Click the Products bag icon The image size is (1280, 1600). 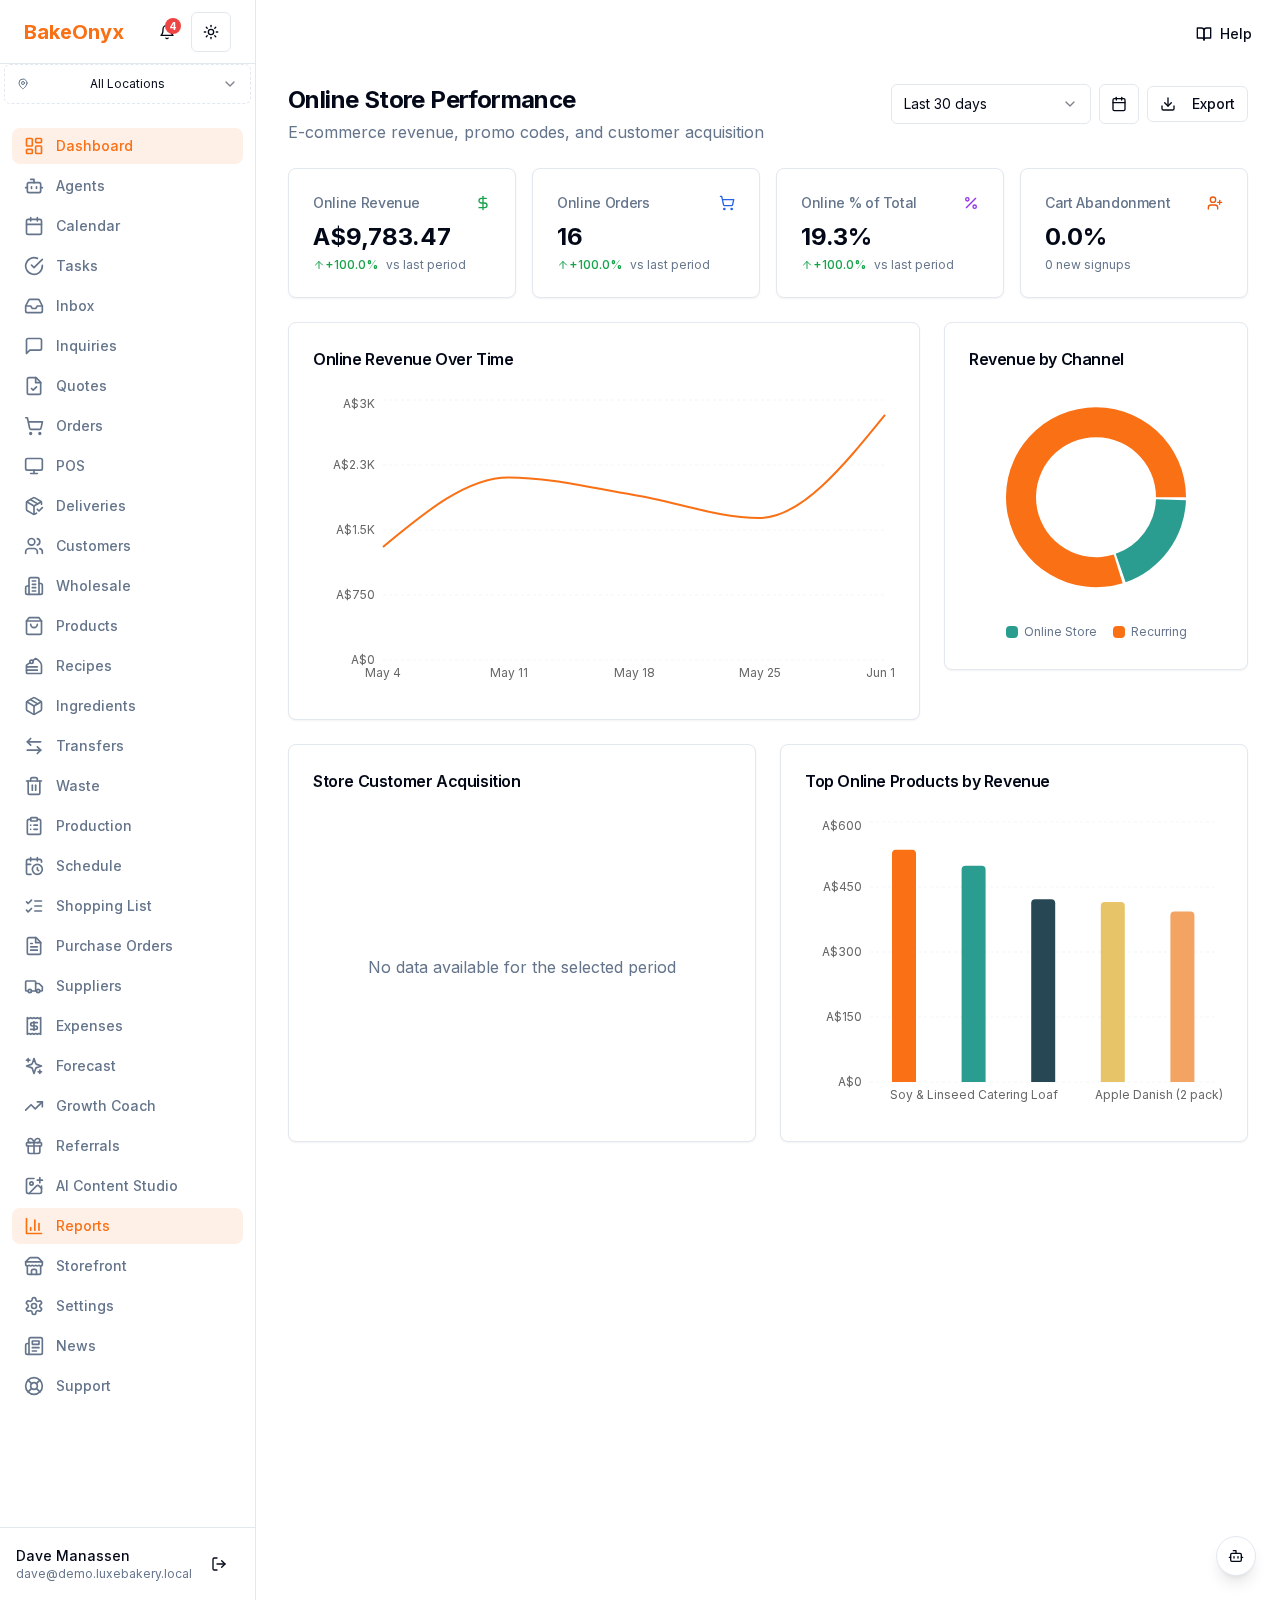click(x=34, y=626)
